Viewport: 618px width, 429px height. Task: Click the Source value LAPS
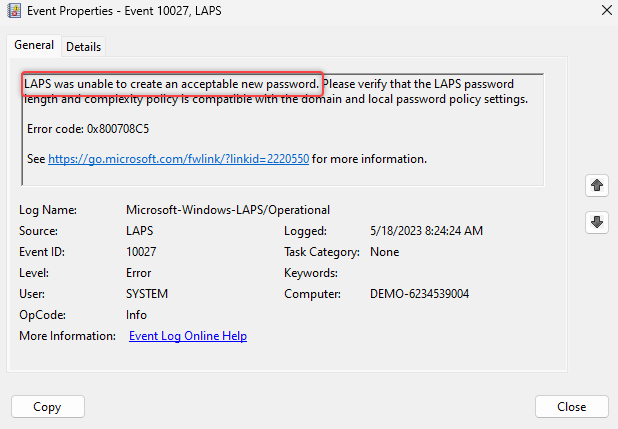point(140,231)
